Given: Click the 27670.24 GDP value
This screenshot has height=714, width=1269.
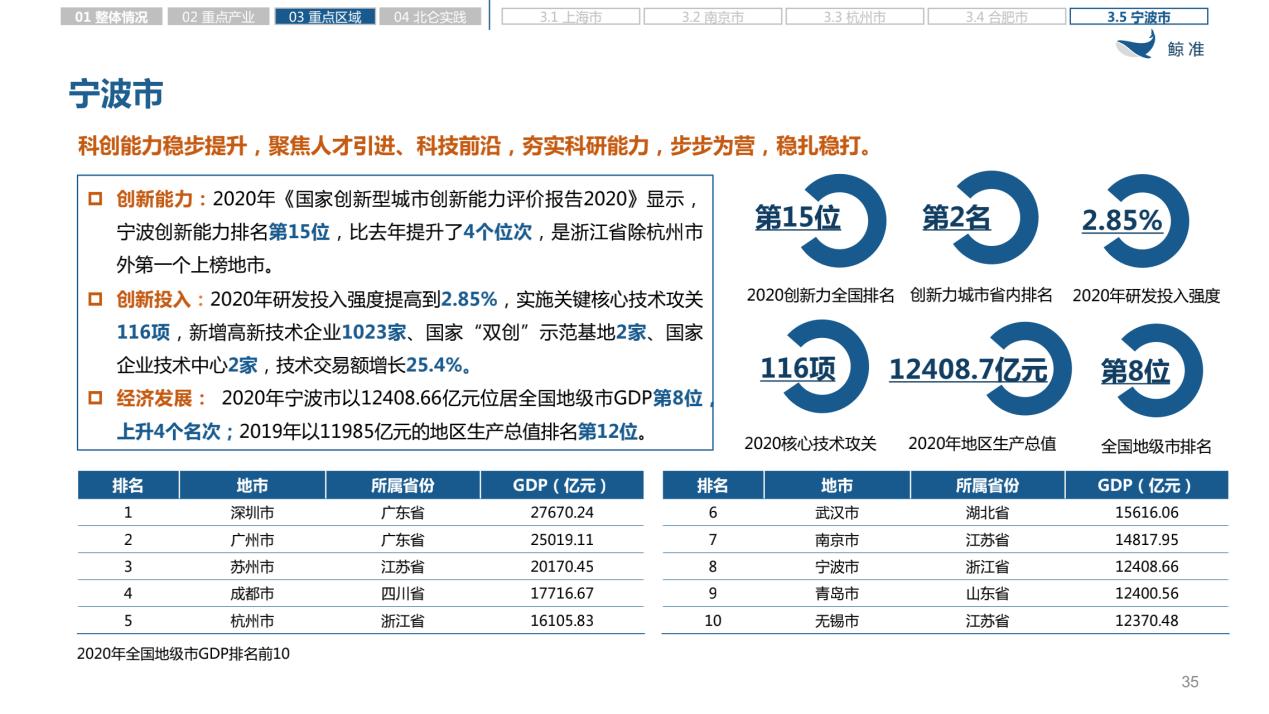Looking at the screenshot, I should coord(562,513).
